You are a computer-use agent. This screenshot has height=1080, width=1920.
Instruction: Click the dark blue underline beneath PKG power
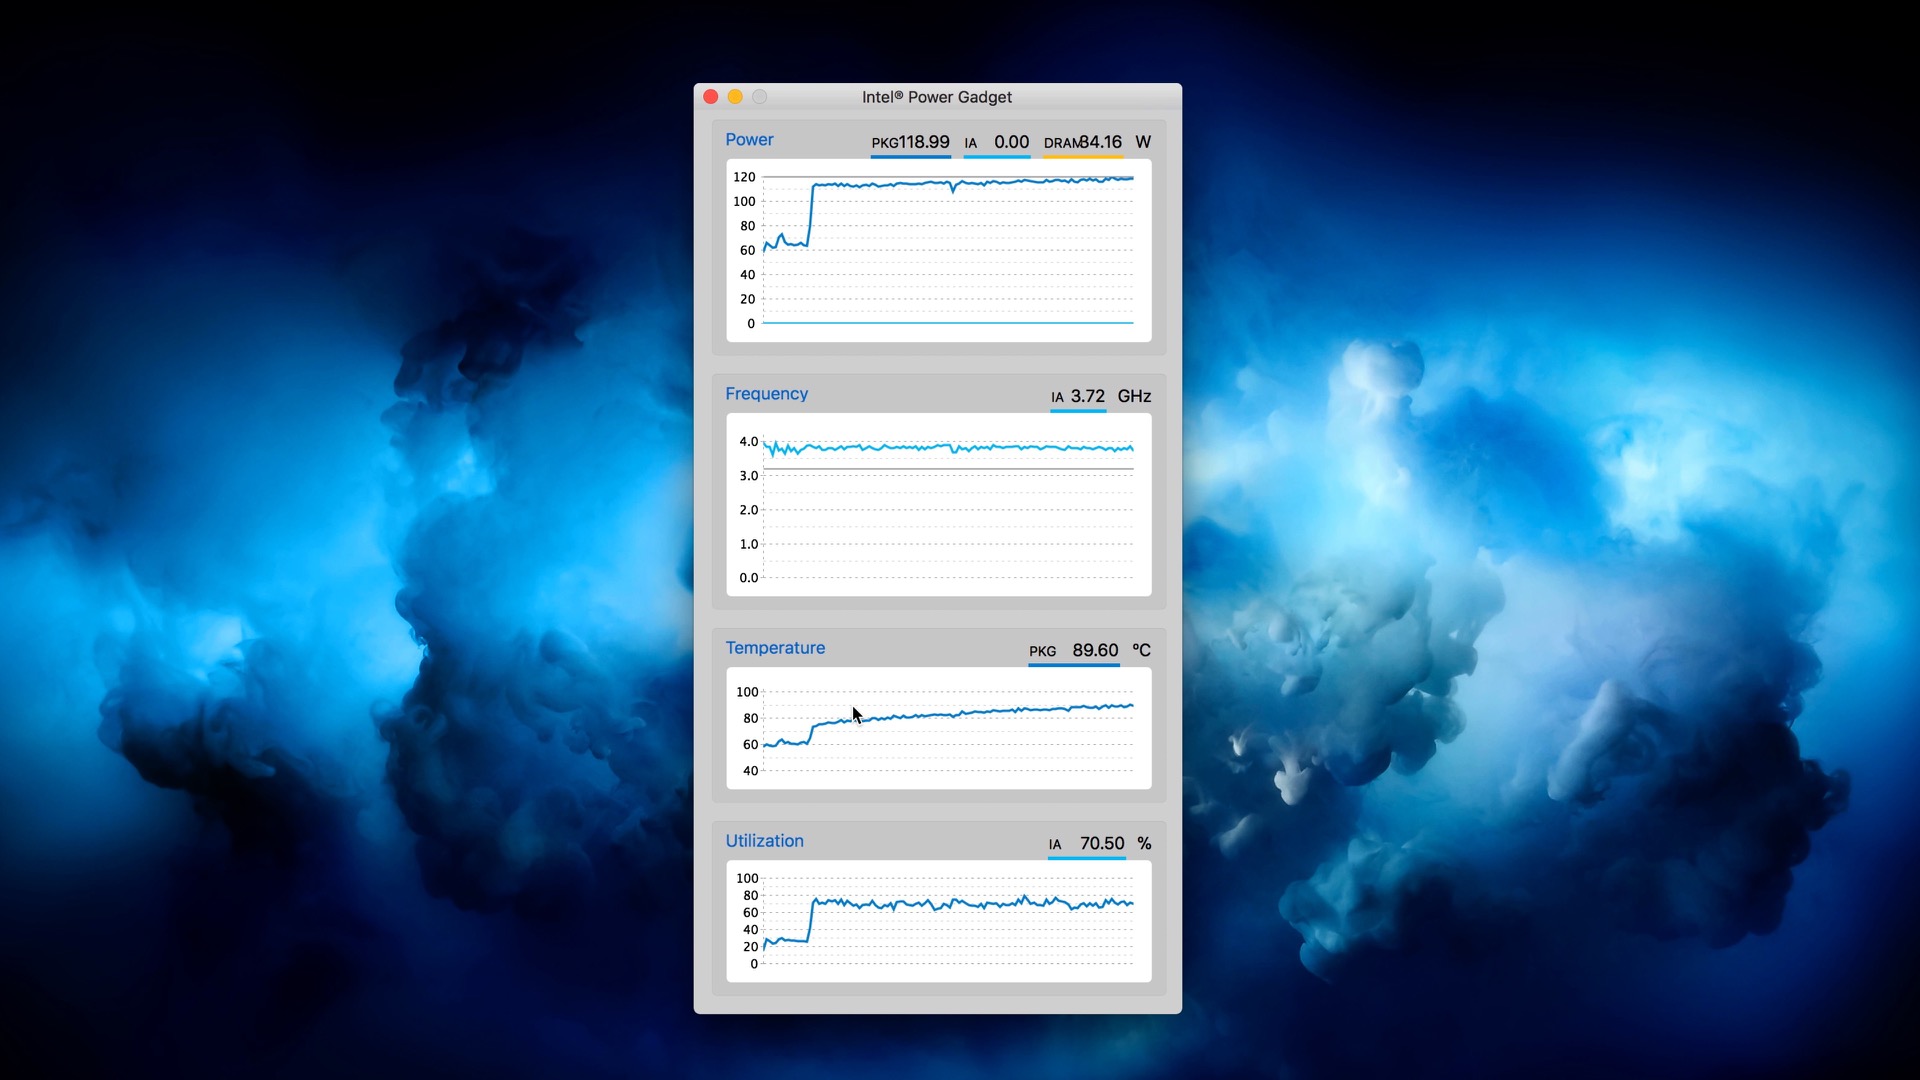pos(910,157)
